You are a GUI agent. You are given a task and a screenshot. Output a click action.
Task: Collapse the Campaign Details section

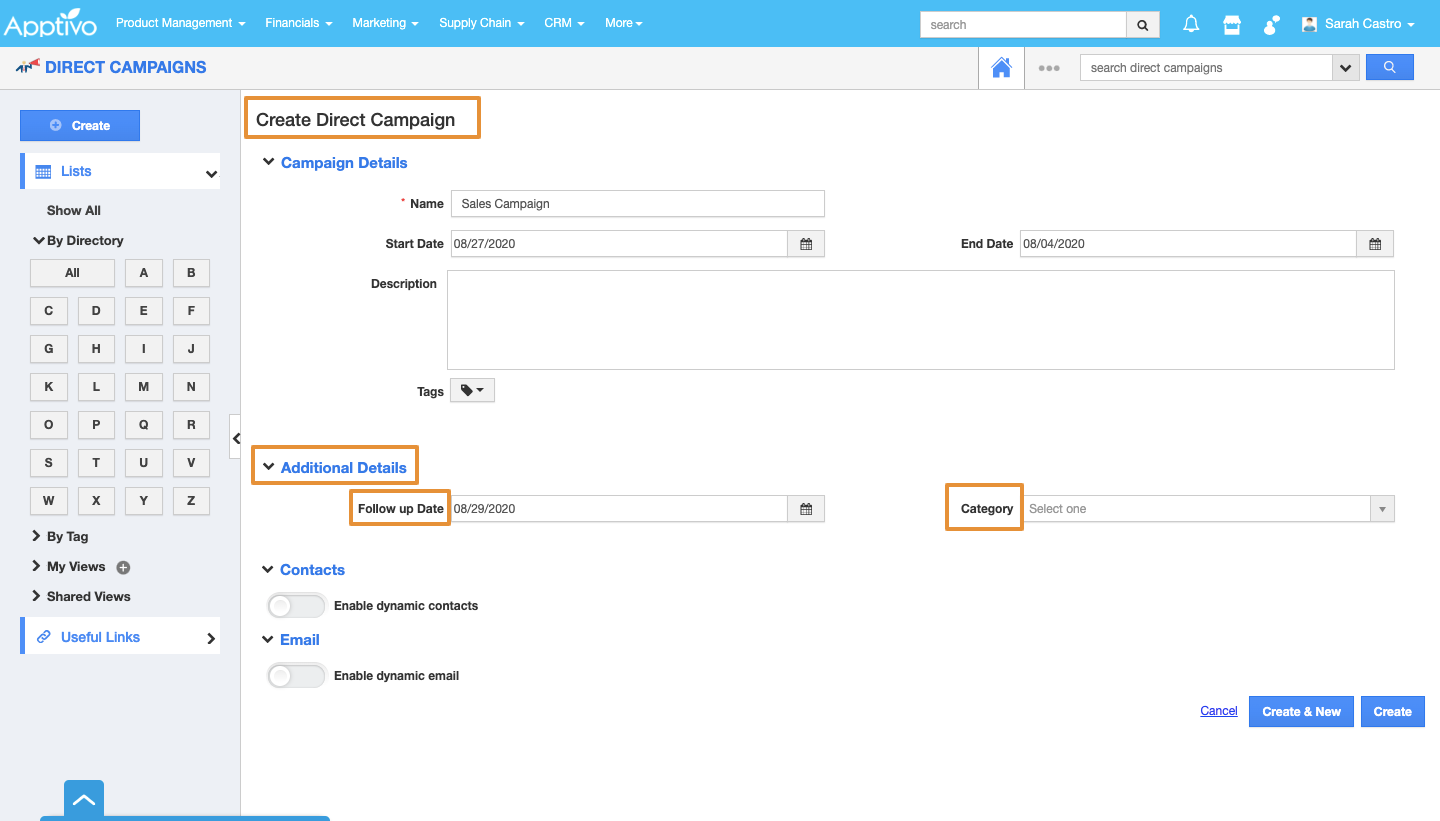[268, 162]
